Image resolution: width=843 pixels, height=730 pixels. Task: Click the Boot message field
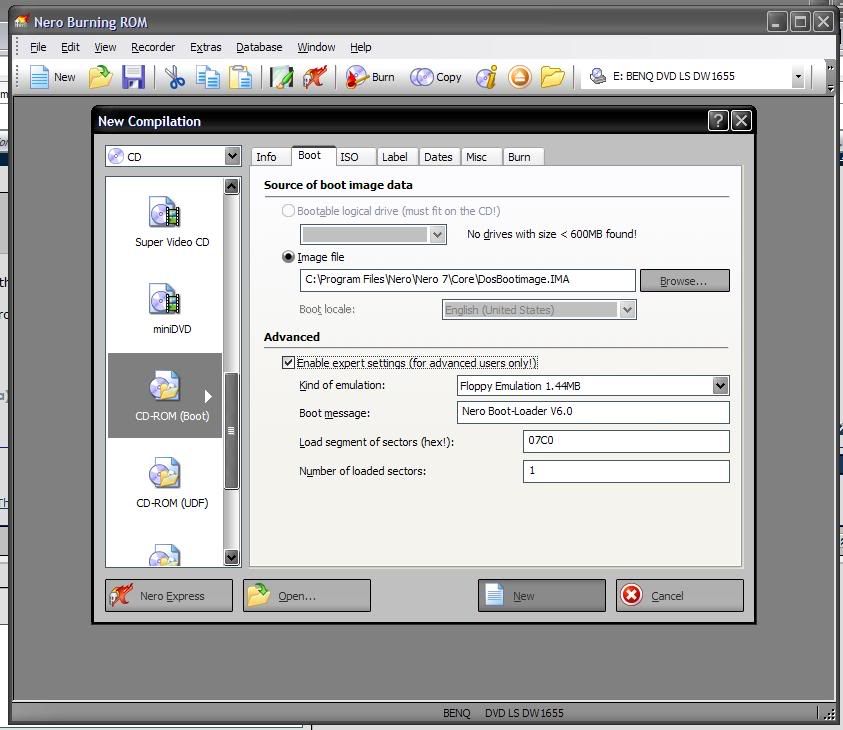[x=593, y=412]
